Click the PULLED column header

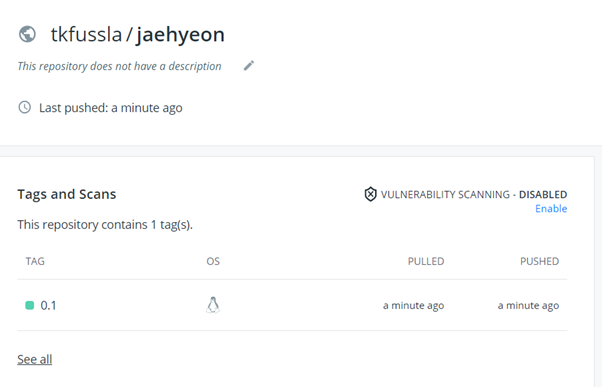[426, 261]
